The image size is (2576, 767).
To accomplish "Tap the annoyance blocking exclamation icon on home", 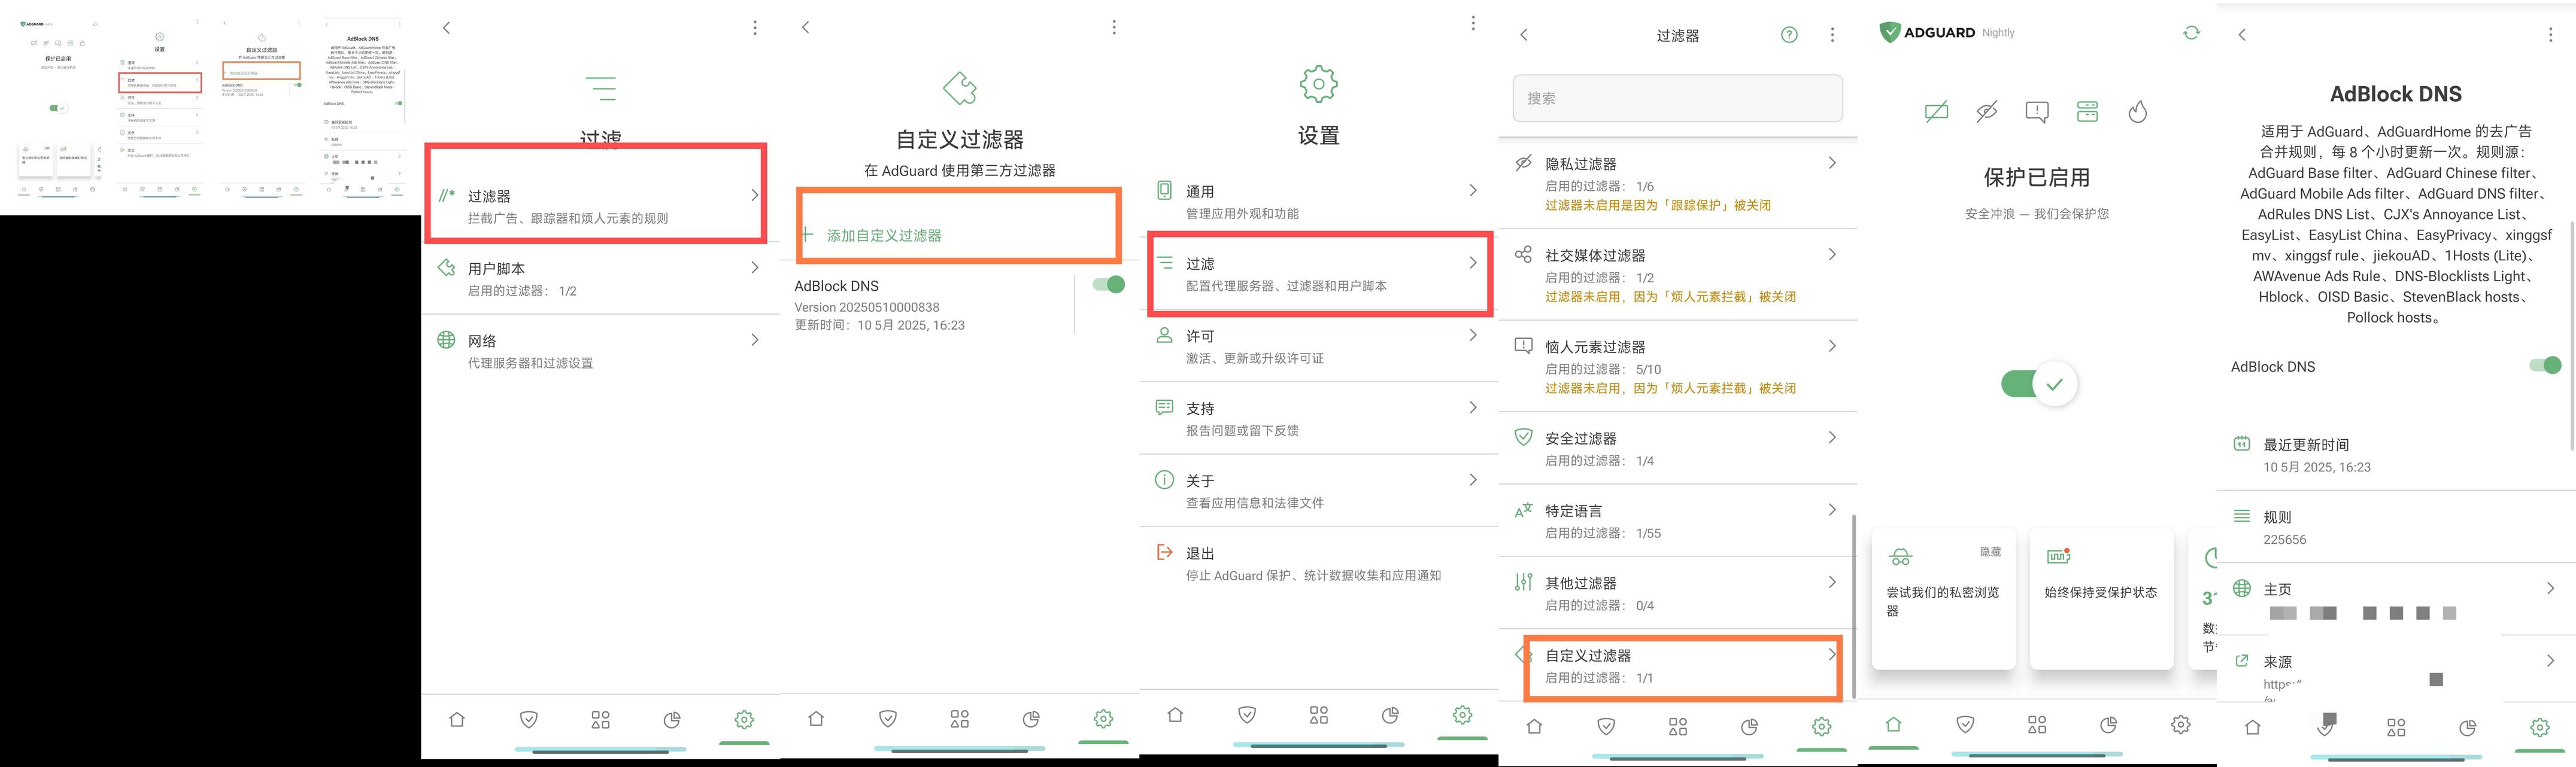I will pos(2037,112).
